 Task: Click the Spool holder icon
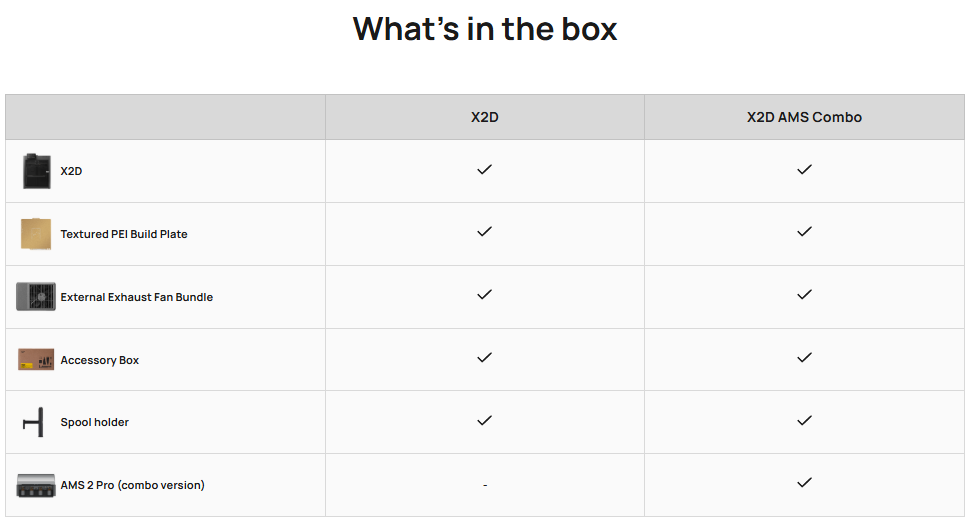[33, 422]
